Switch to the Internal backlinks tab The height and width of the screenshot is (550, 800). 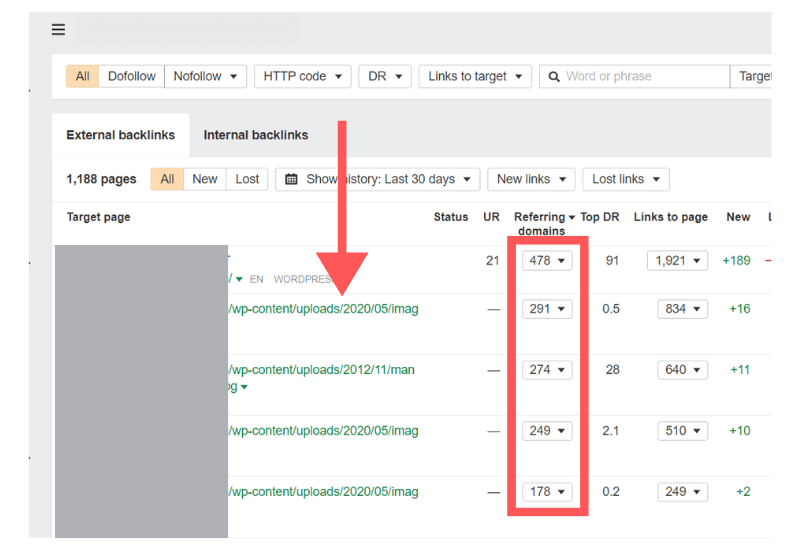[256, 135]
